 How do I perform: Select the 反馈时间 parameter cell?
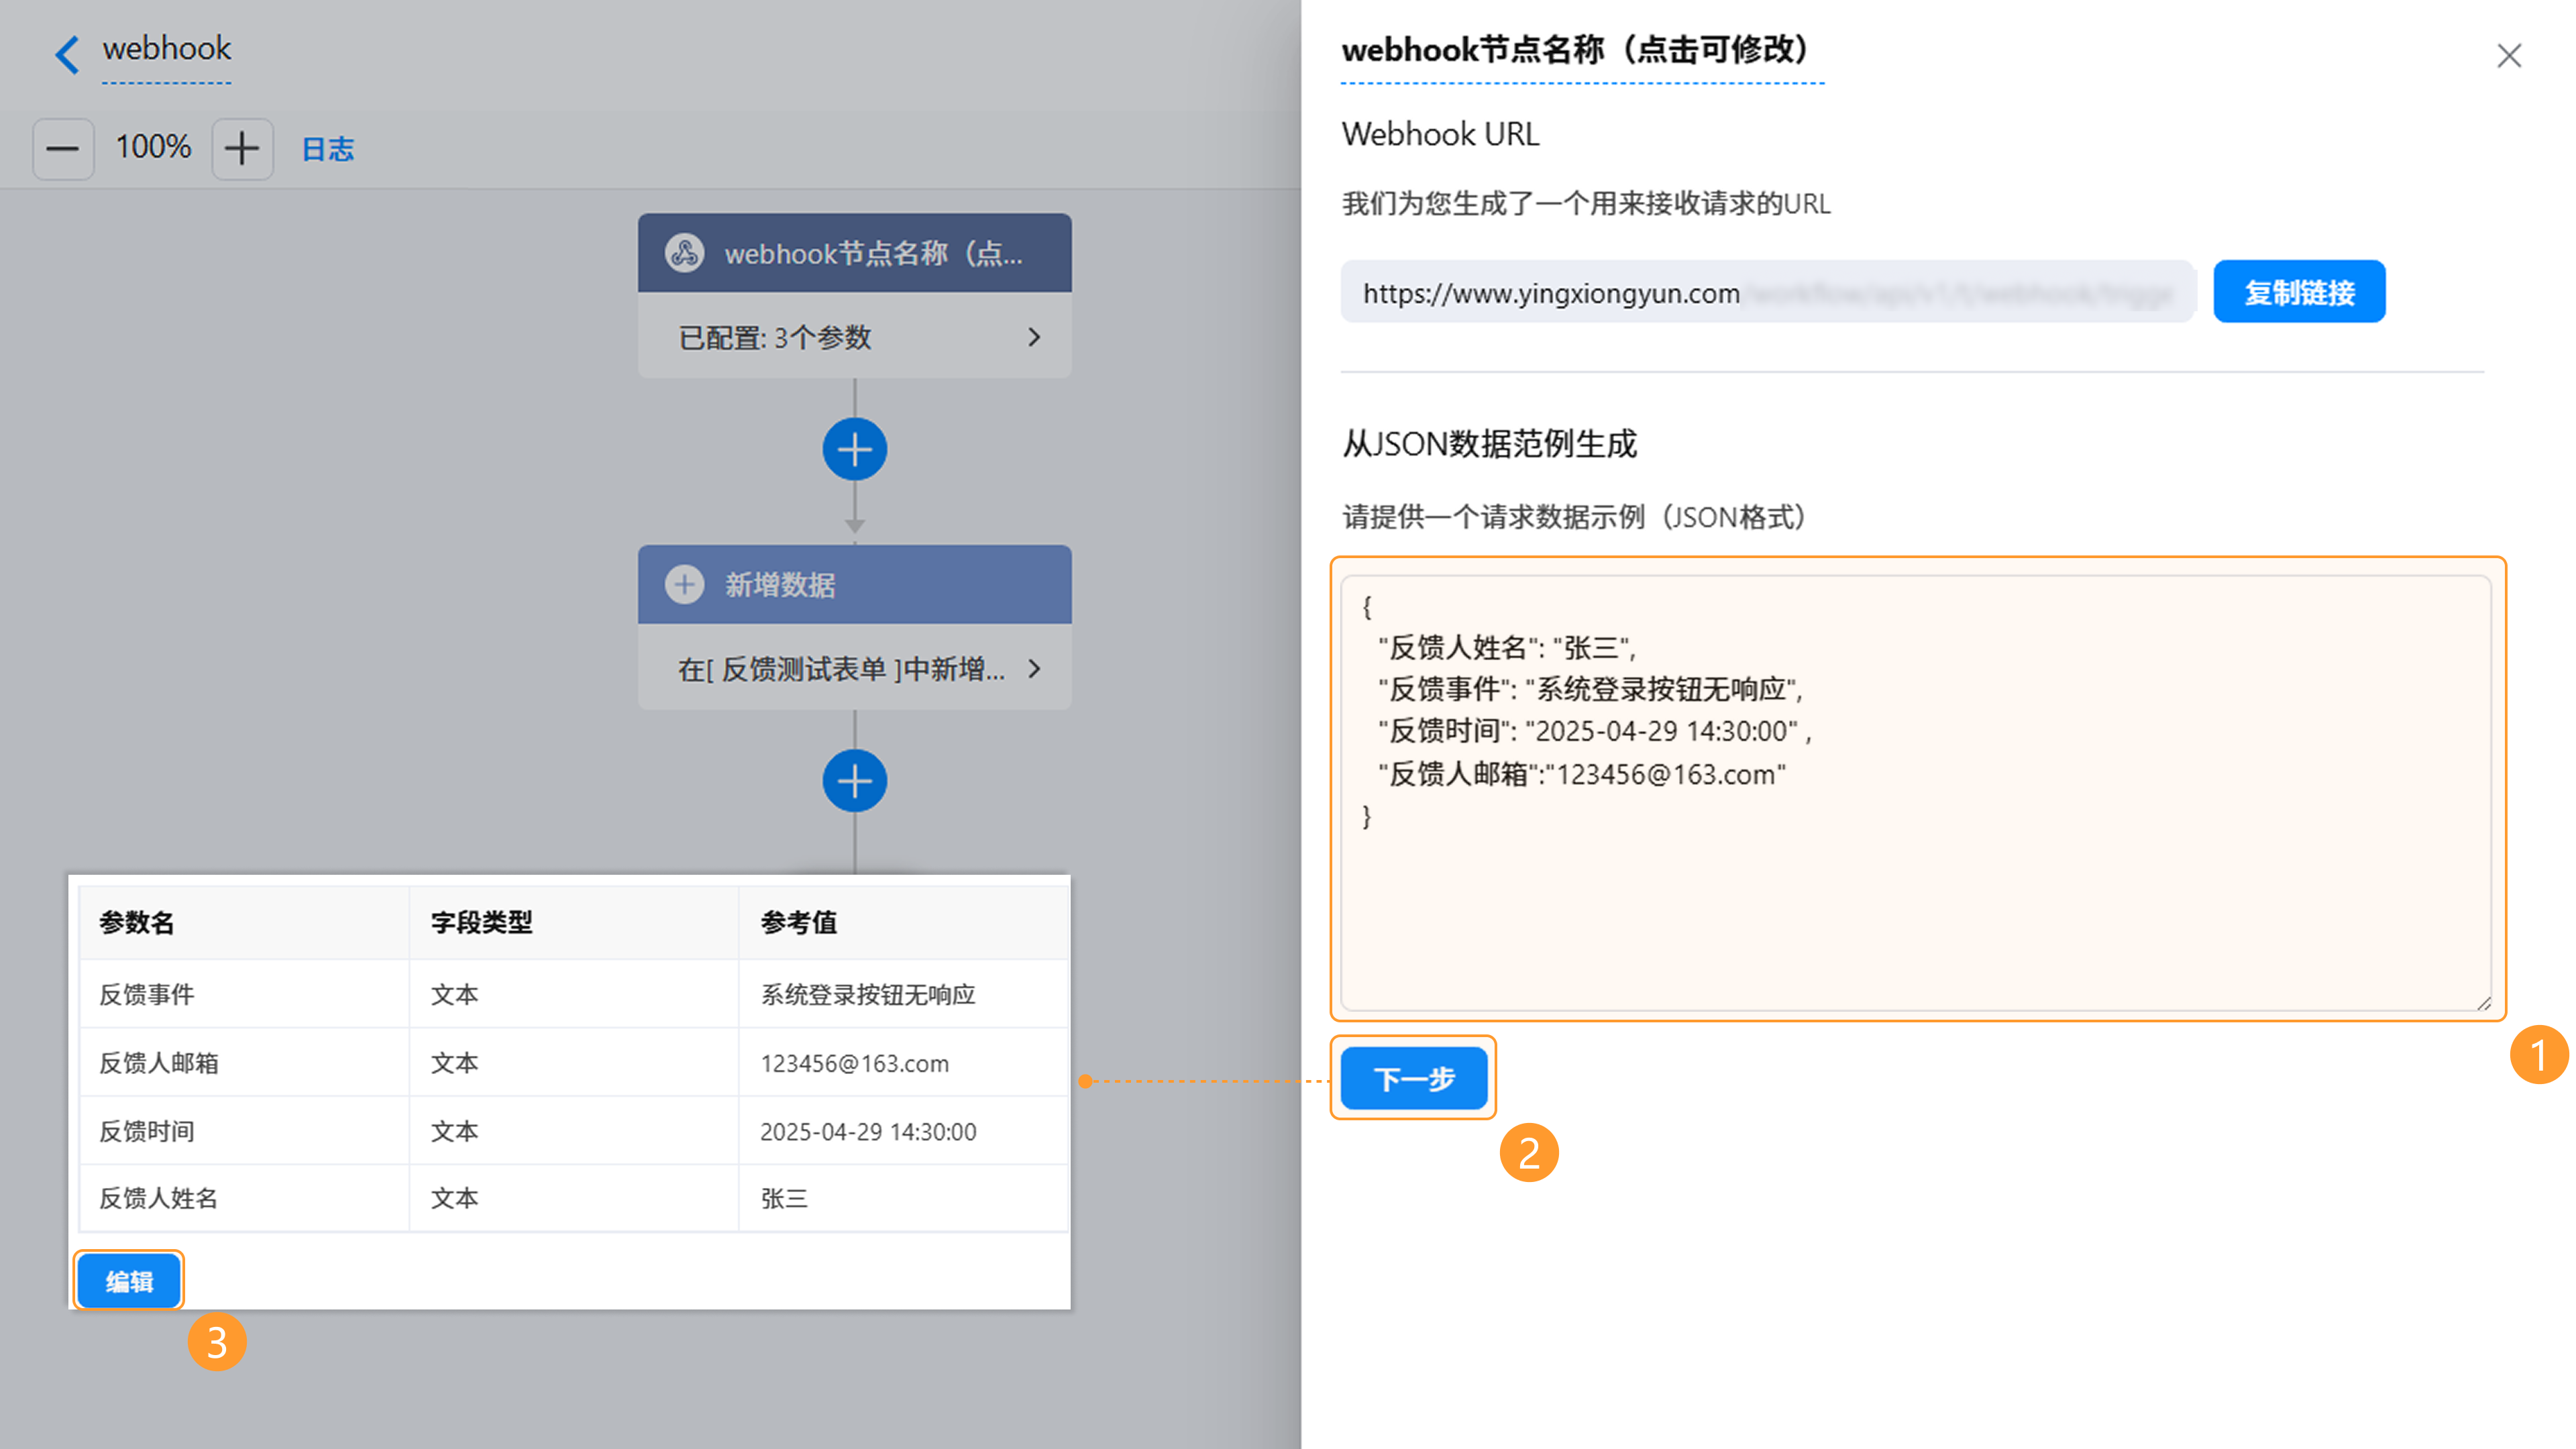click(x=244, y=1131)
